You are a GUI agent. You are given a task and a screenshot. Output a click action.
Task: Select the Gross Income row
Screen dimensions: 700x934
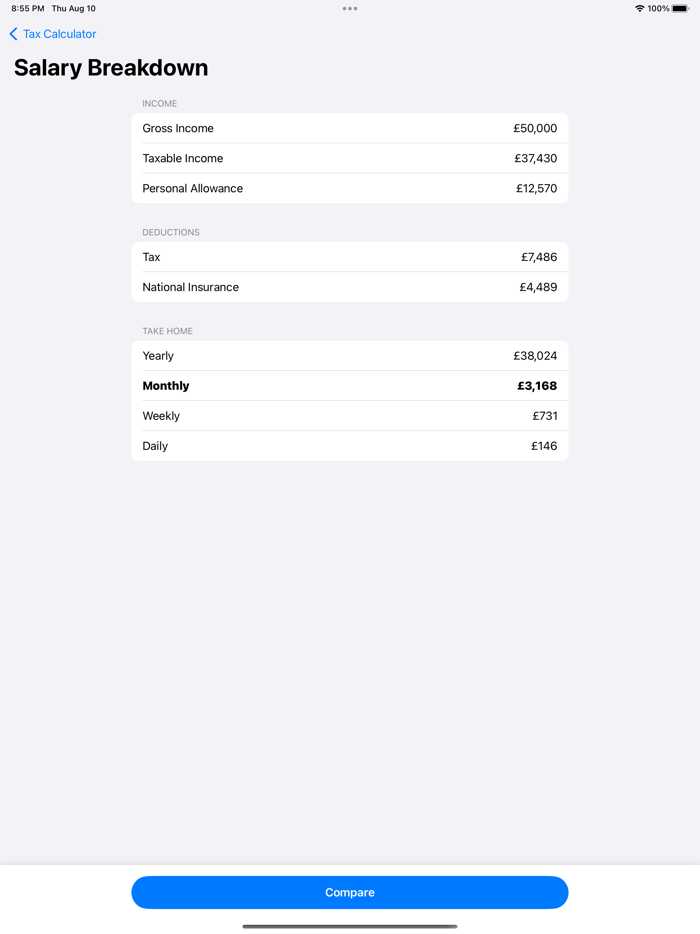coord(349,128)
